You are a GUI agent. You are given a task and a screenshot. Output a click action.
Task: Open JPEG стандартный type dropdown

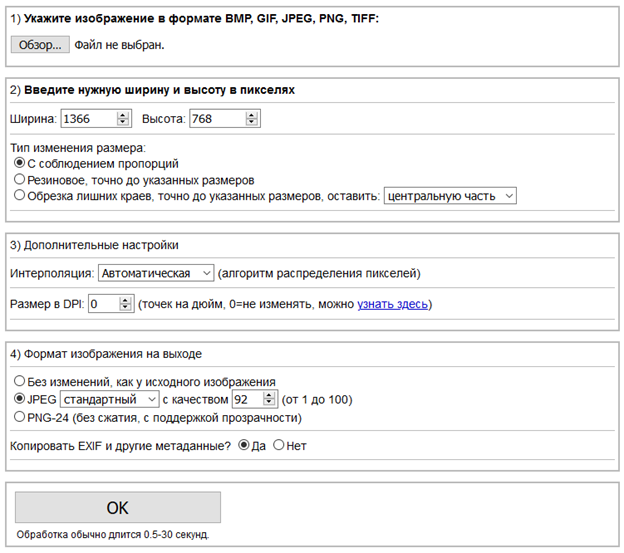coord(109,399)
